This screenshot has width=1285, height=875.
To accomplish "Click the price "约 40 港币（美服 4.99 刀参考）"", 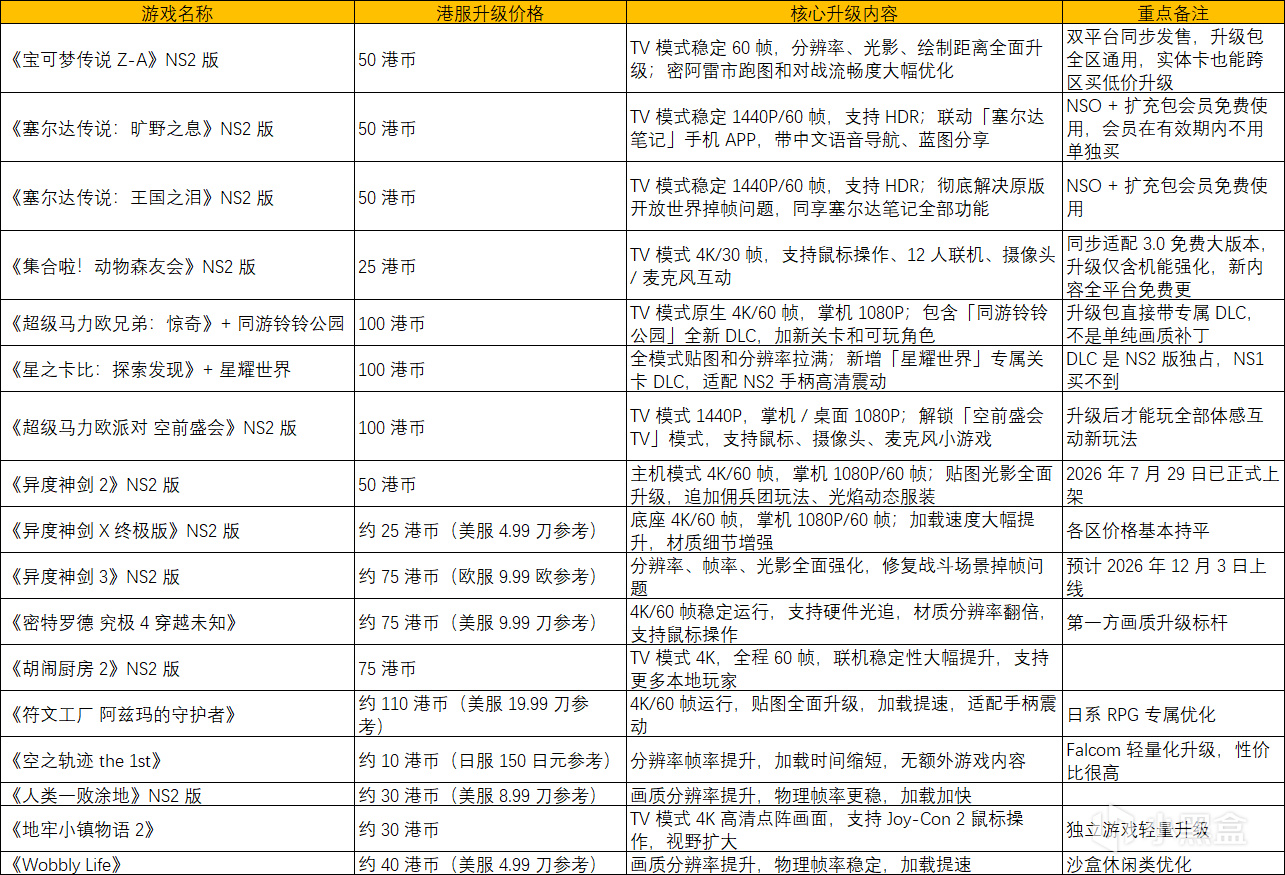I will coord(491,864).
